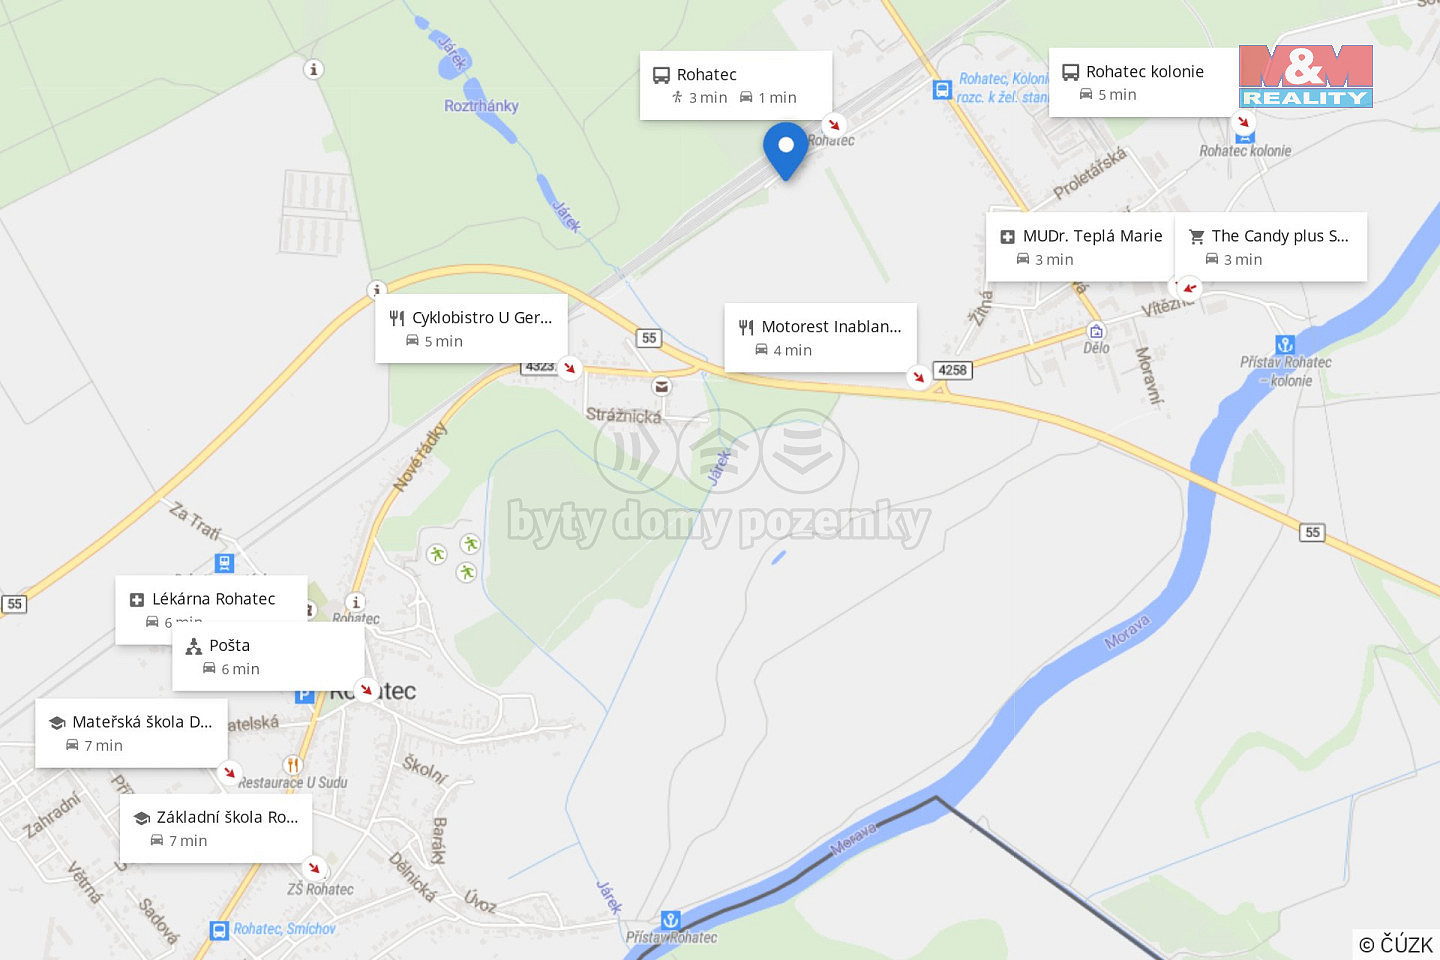Image resolution: width=1440 pixels, height=960 pixels.
Task: Open the Rohatec bus stop card
Action: tap(736, 85)
